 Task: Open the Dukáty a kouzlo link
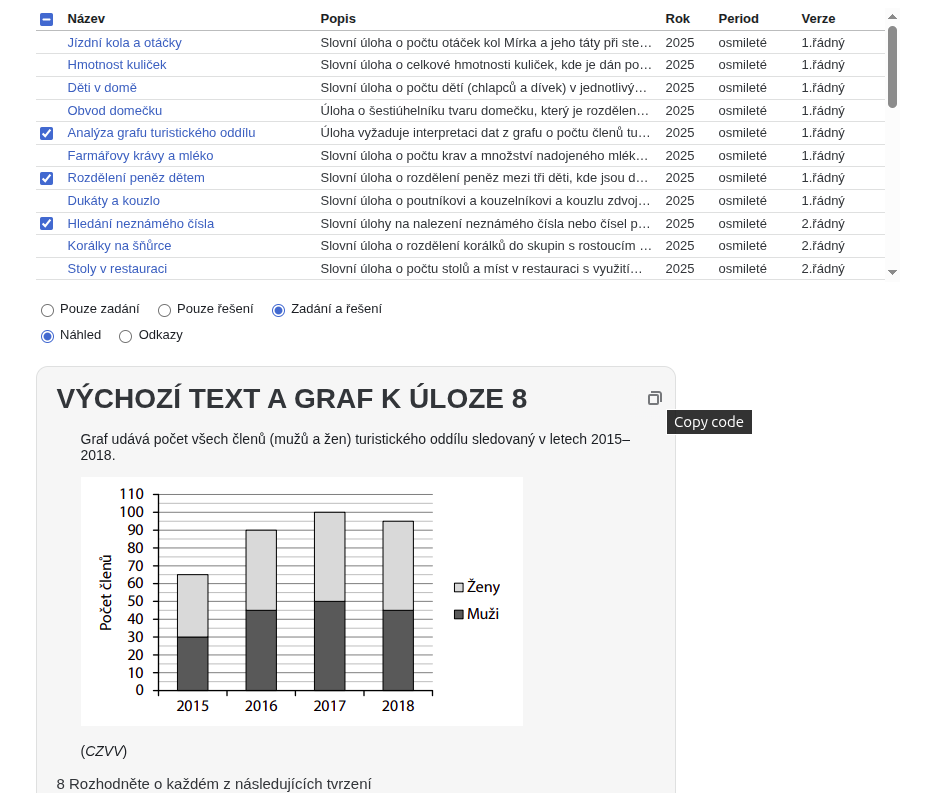pyautogui.click(x=113, y=201)
